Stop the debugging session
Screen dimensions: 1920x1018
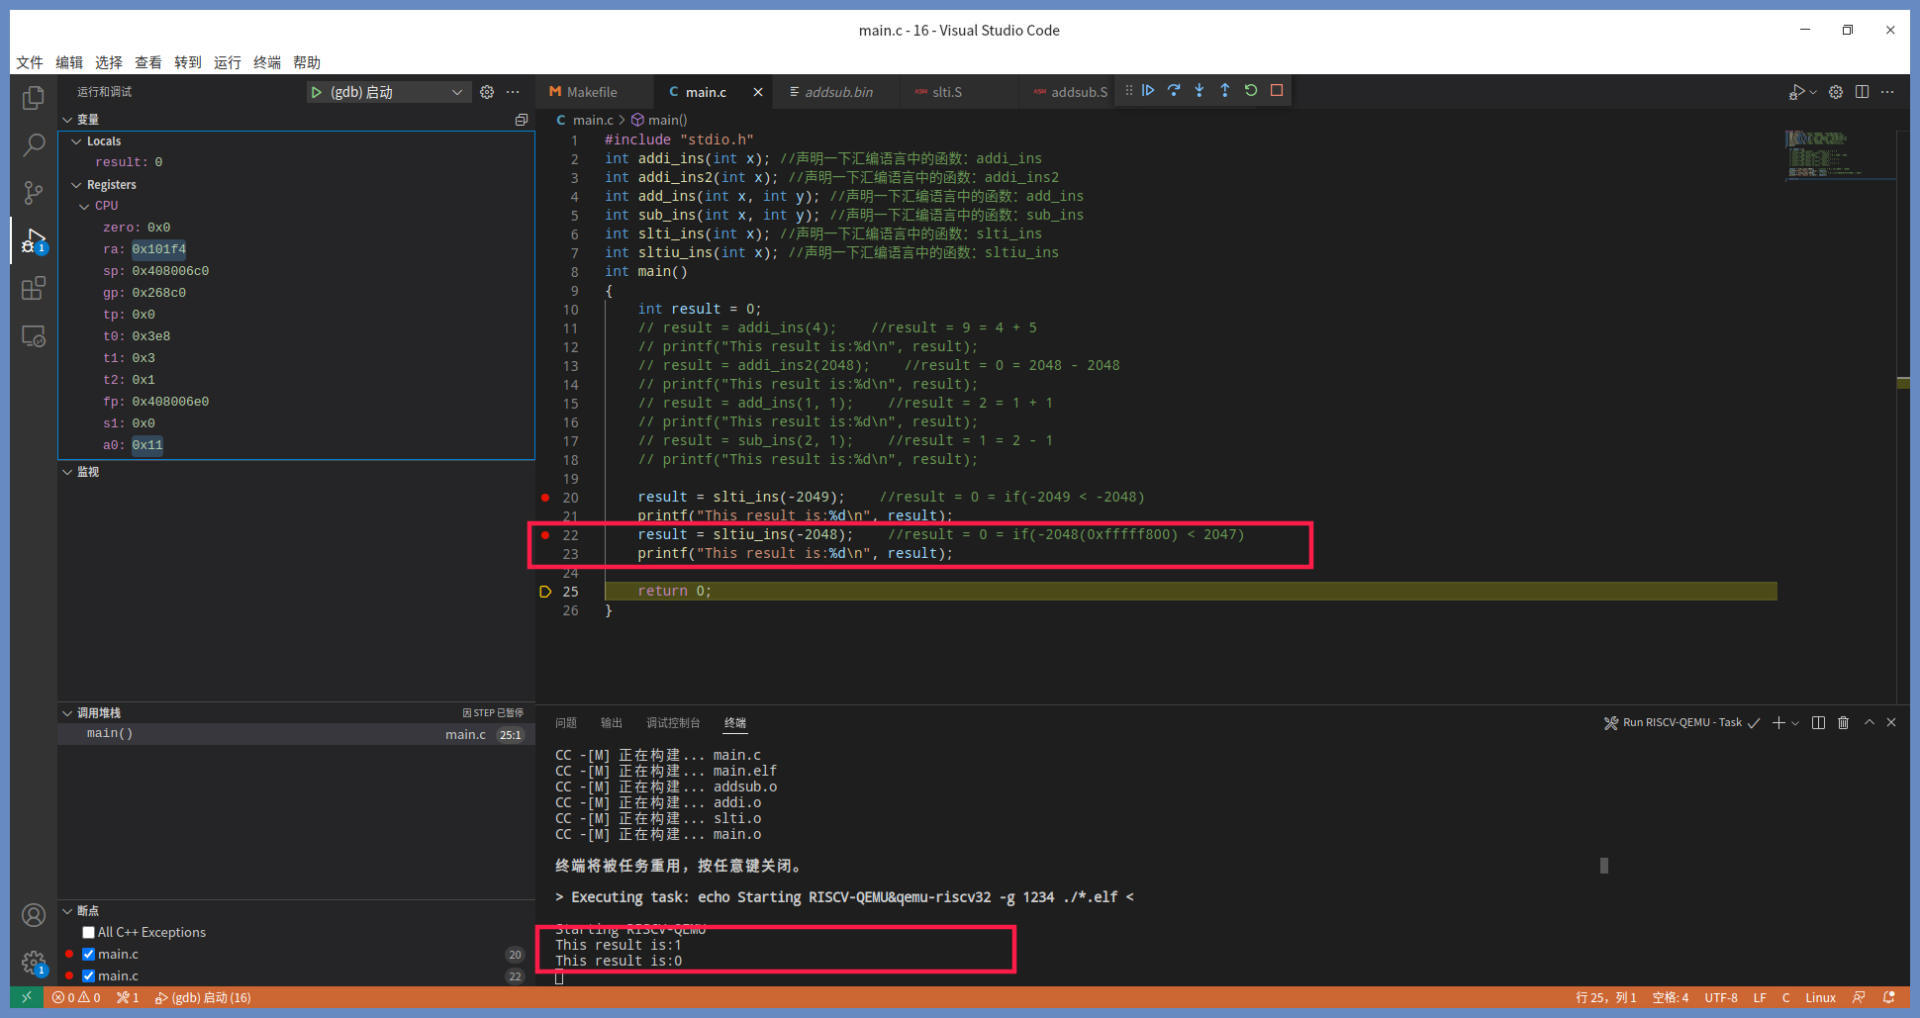[x=1277, y=91]
